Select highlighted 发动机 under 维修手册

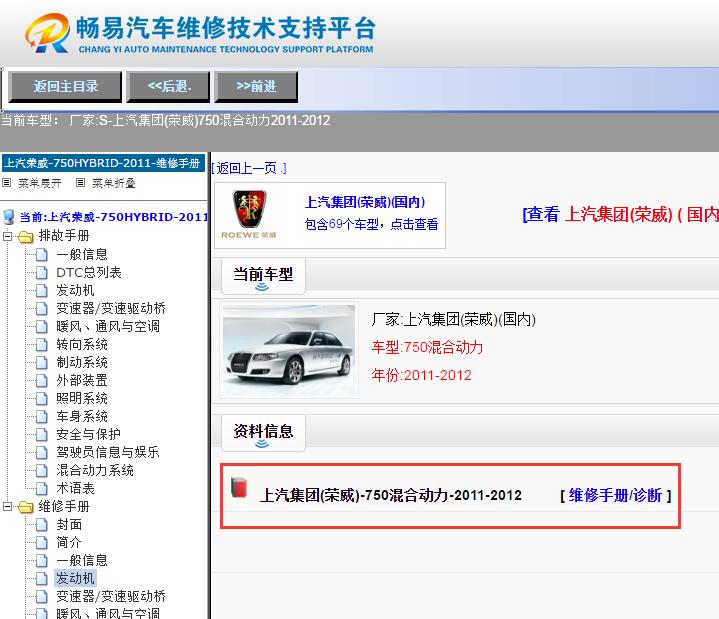click(x=75, y=579)
